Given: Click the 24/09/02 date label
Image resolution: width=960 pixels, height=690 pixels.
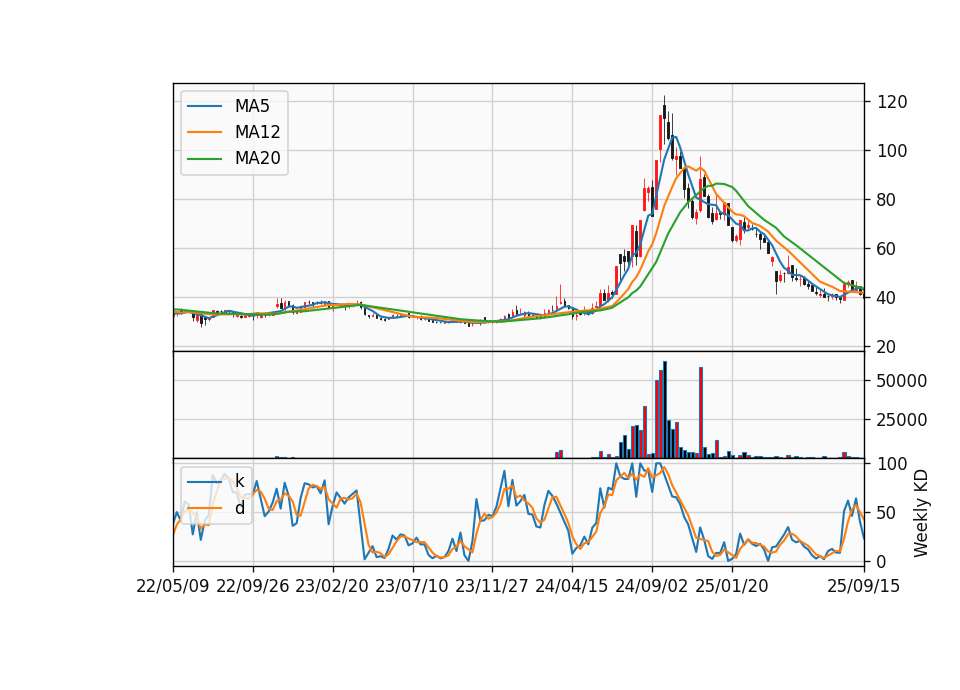Looking at the screenshot, I should pos(651,586).
